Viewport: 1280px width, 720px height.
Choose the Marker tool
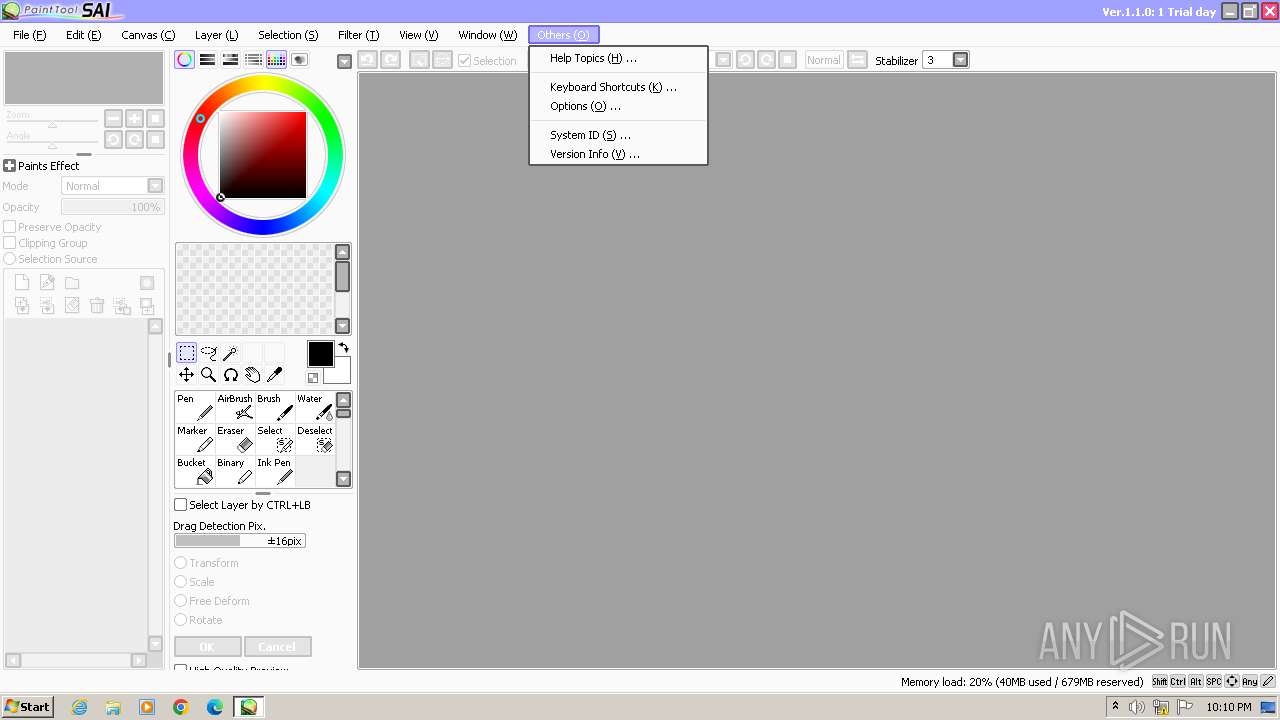point(195,439)
